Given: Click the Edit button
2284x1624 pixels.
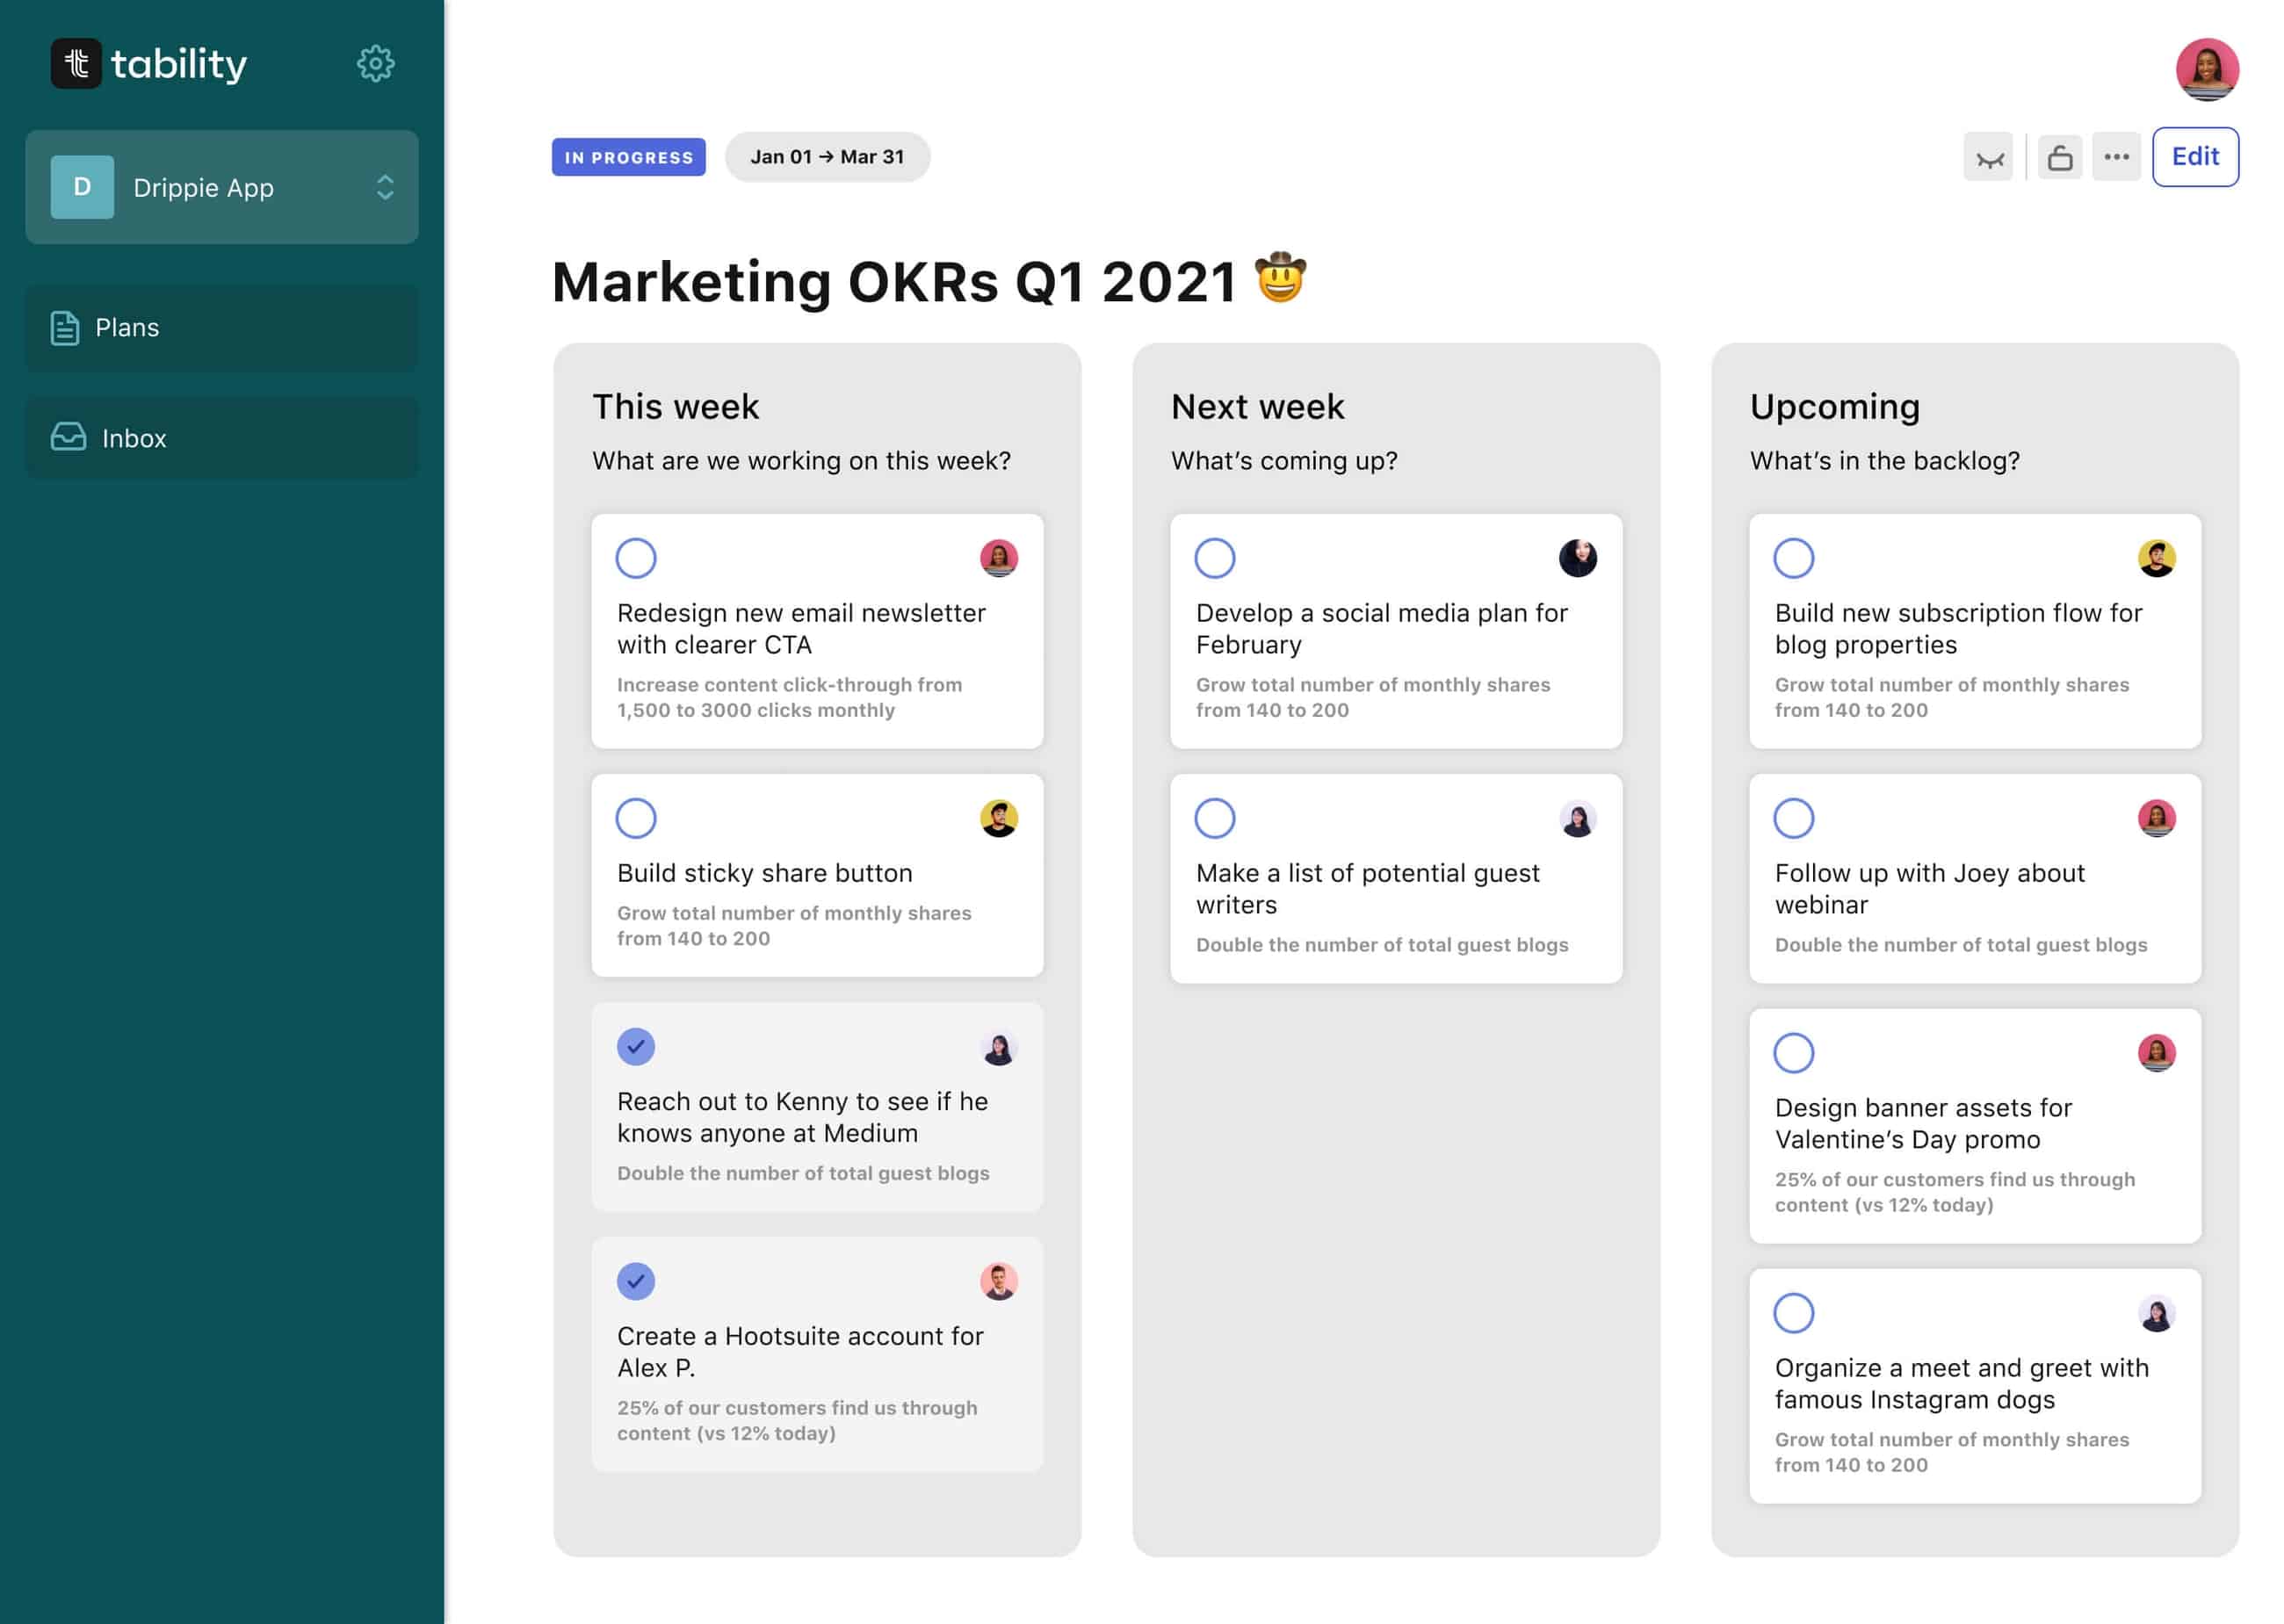Looking at the screenshot, I should click(x=2194, y=157).
